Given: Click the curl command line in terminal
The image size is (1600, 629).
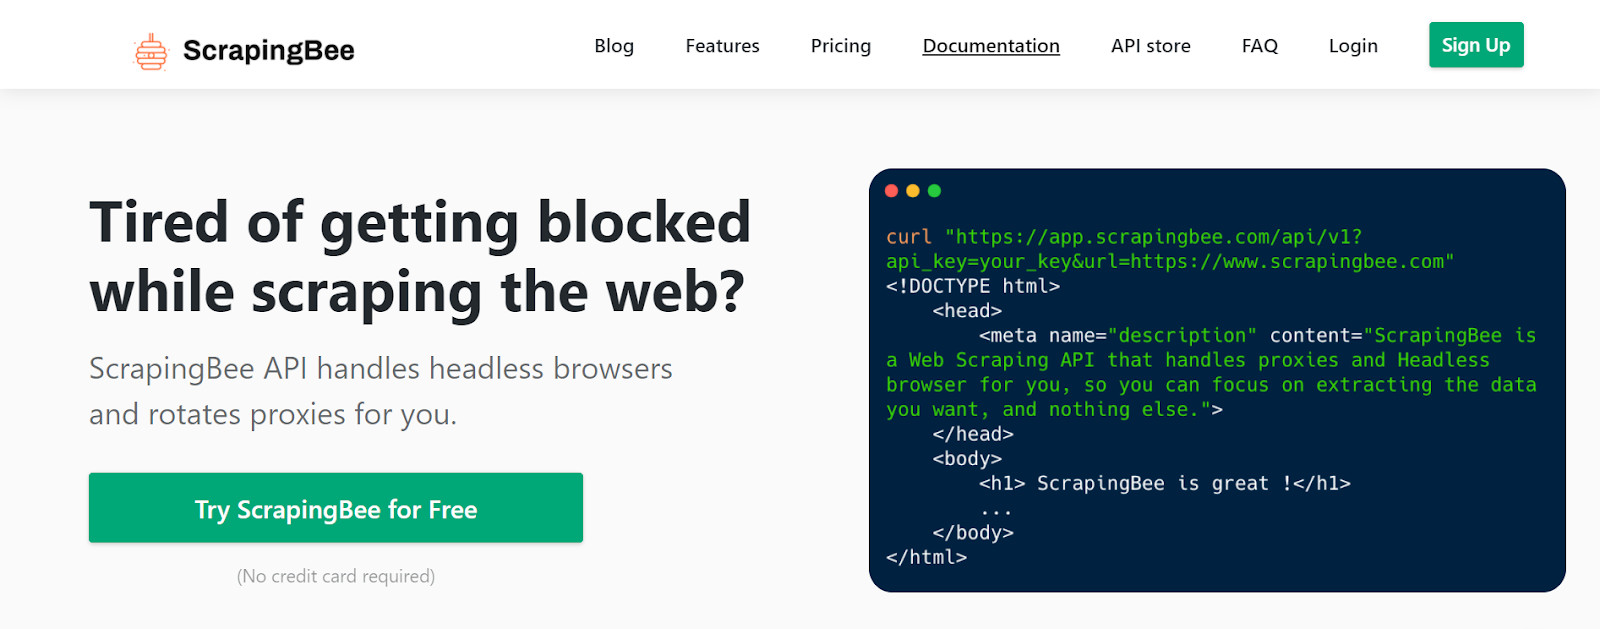Looking at the screenshot, I should click(x=1123, y=237).
